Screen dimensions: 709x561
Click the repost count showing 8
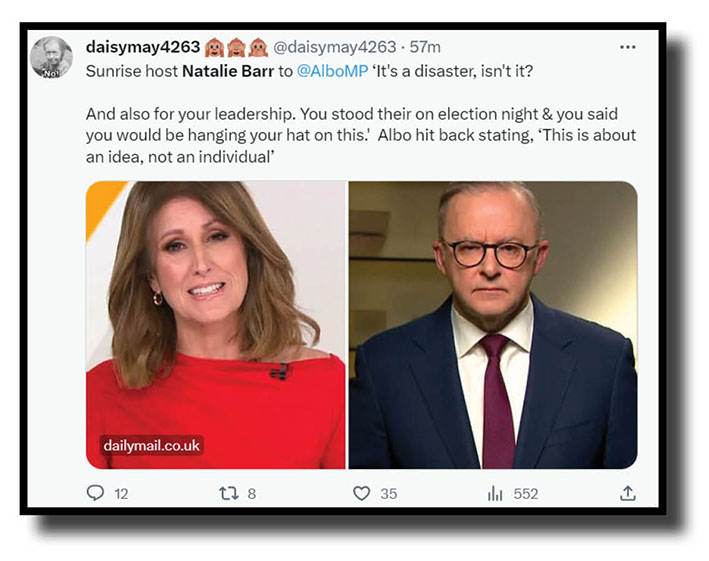(251, 494)
